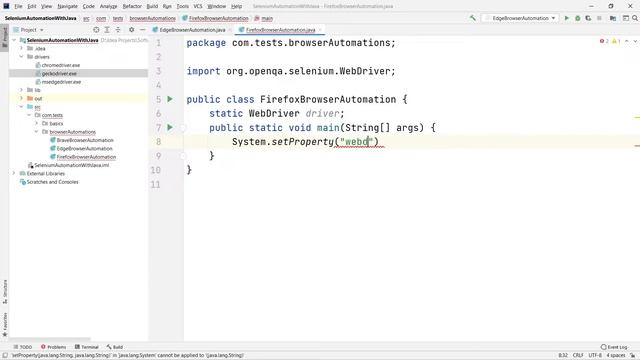640x360 pixels.
Task: Click Collapse All in Project panel
Action: coord(118,30)
